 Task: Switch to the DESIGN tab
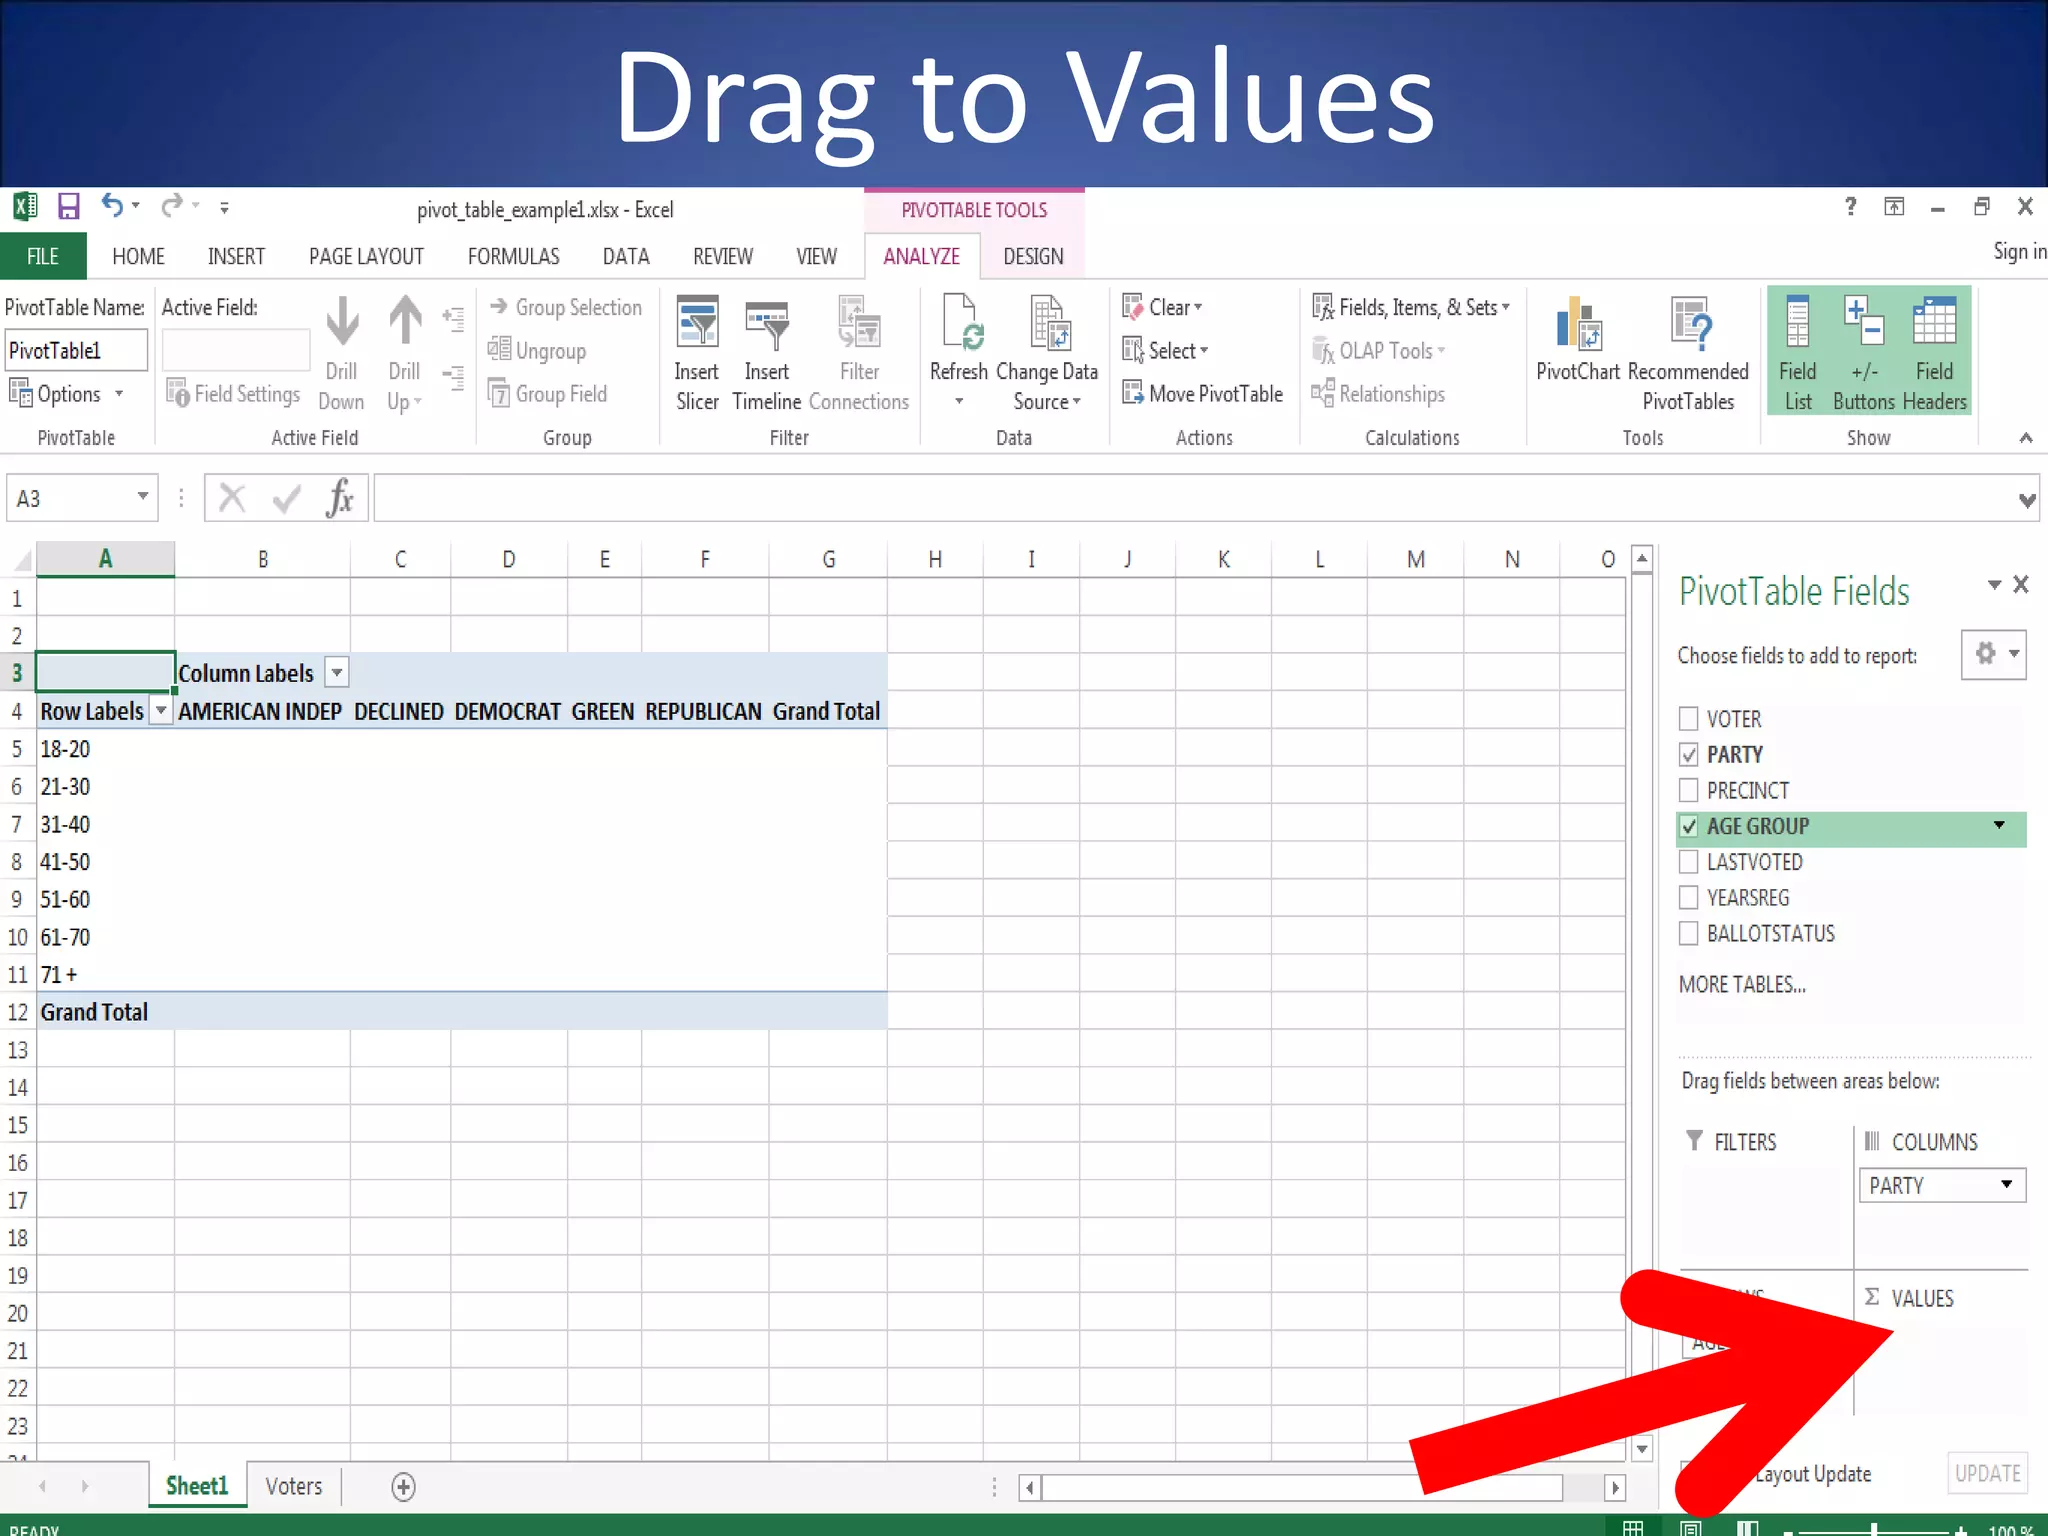click(1033, 256)
